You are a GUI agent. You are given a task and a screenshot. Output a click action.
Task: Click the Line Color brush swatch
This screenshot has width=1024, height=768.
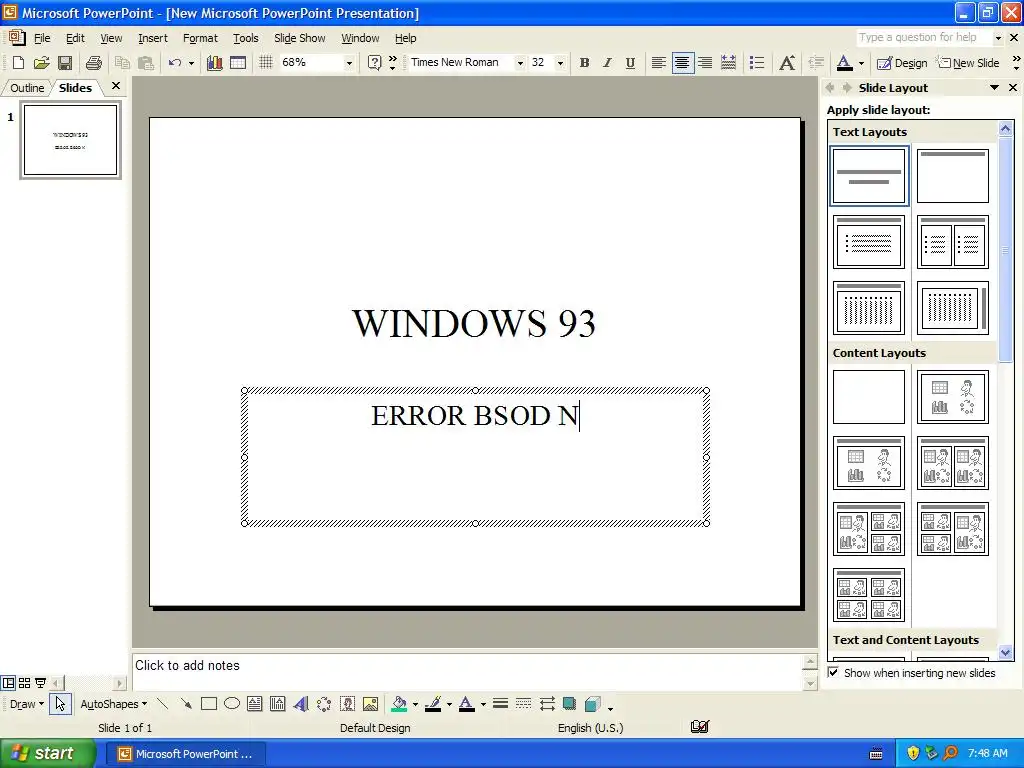click(433, 703)
